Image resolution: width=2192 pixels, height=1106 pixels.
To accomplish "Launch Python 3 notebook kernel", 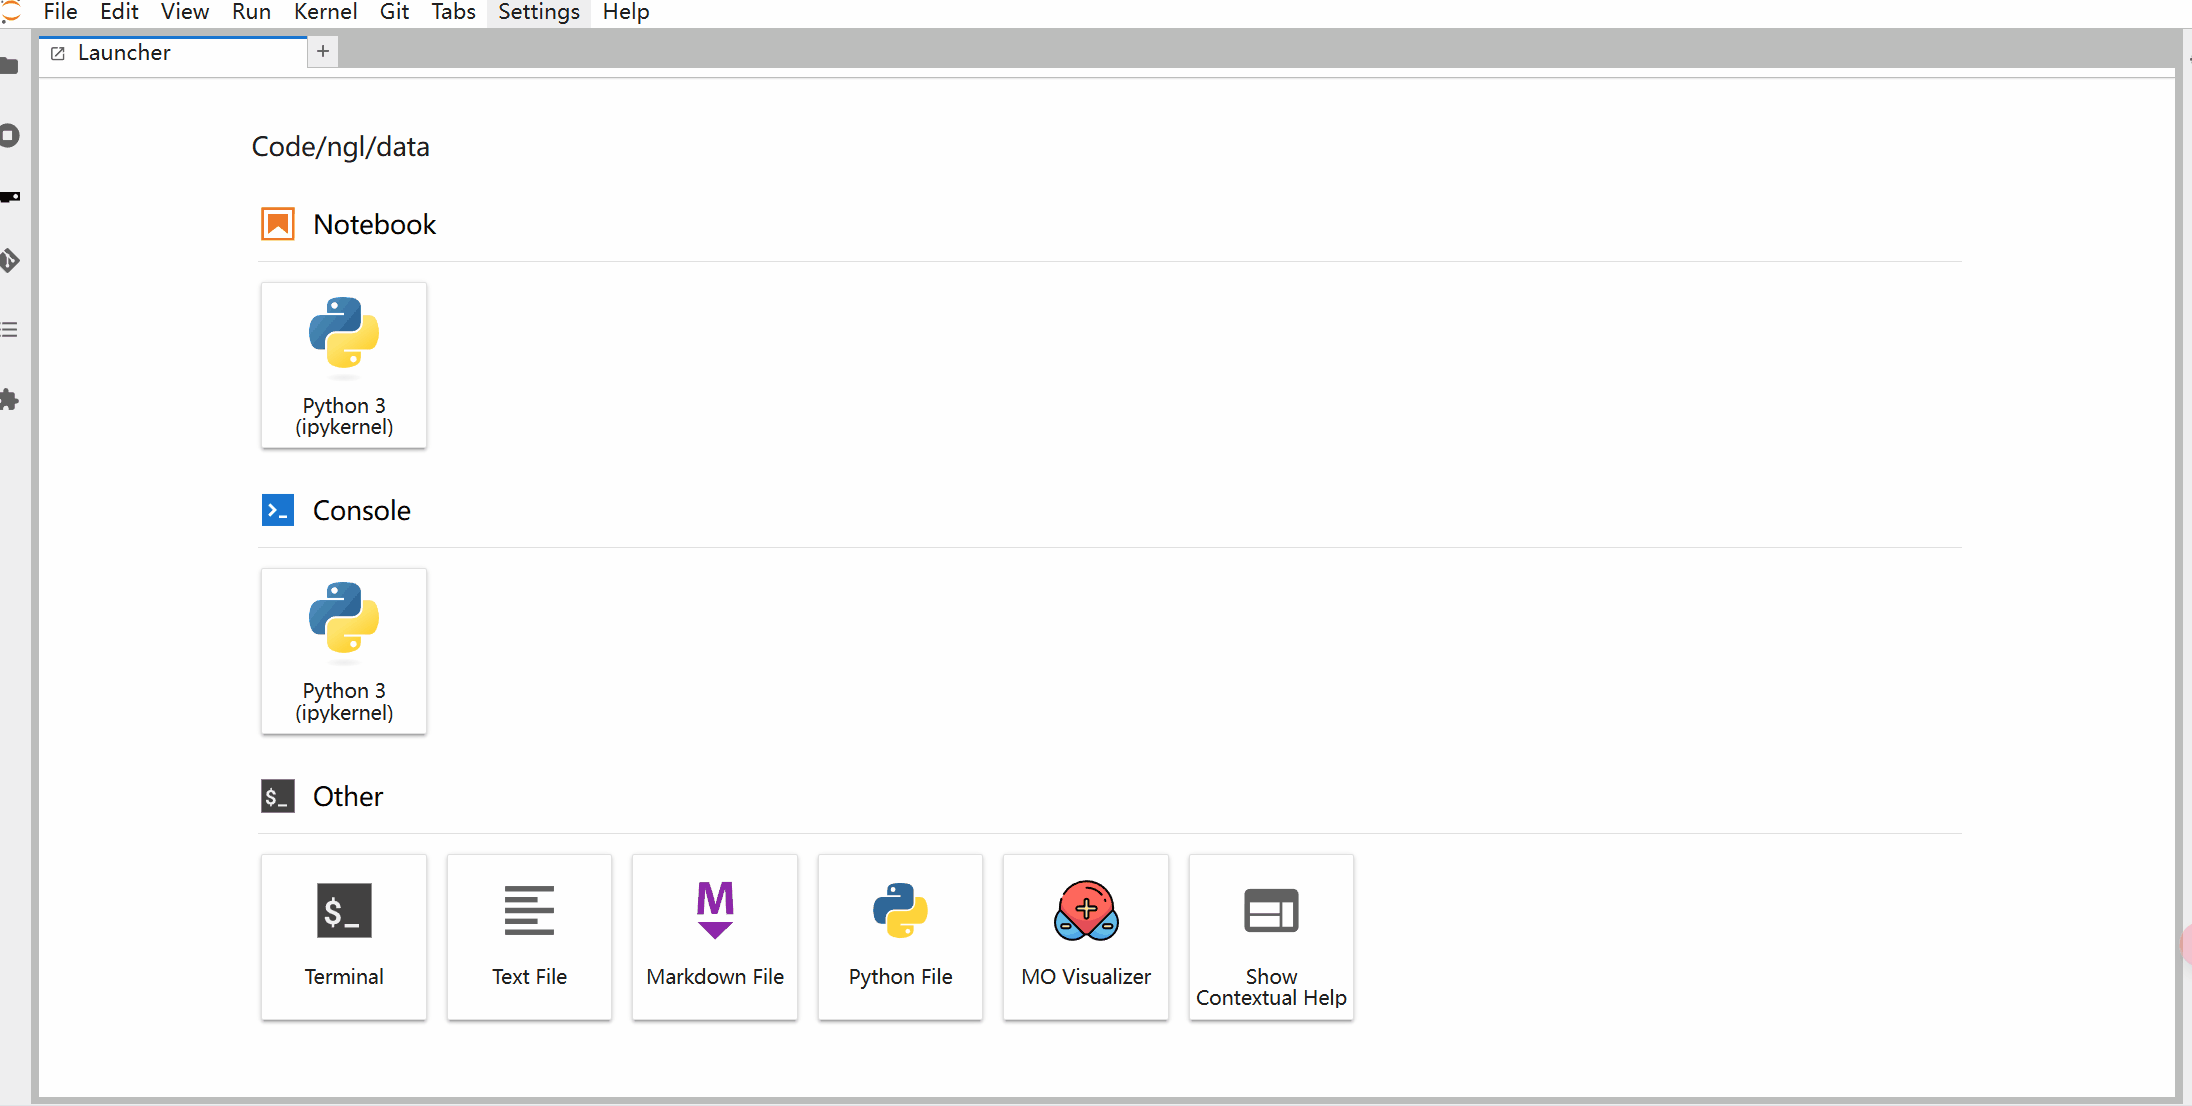I will tap(343, 365).
